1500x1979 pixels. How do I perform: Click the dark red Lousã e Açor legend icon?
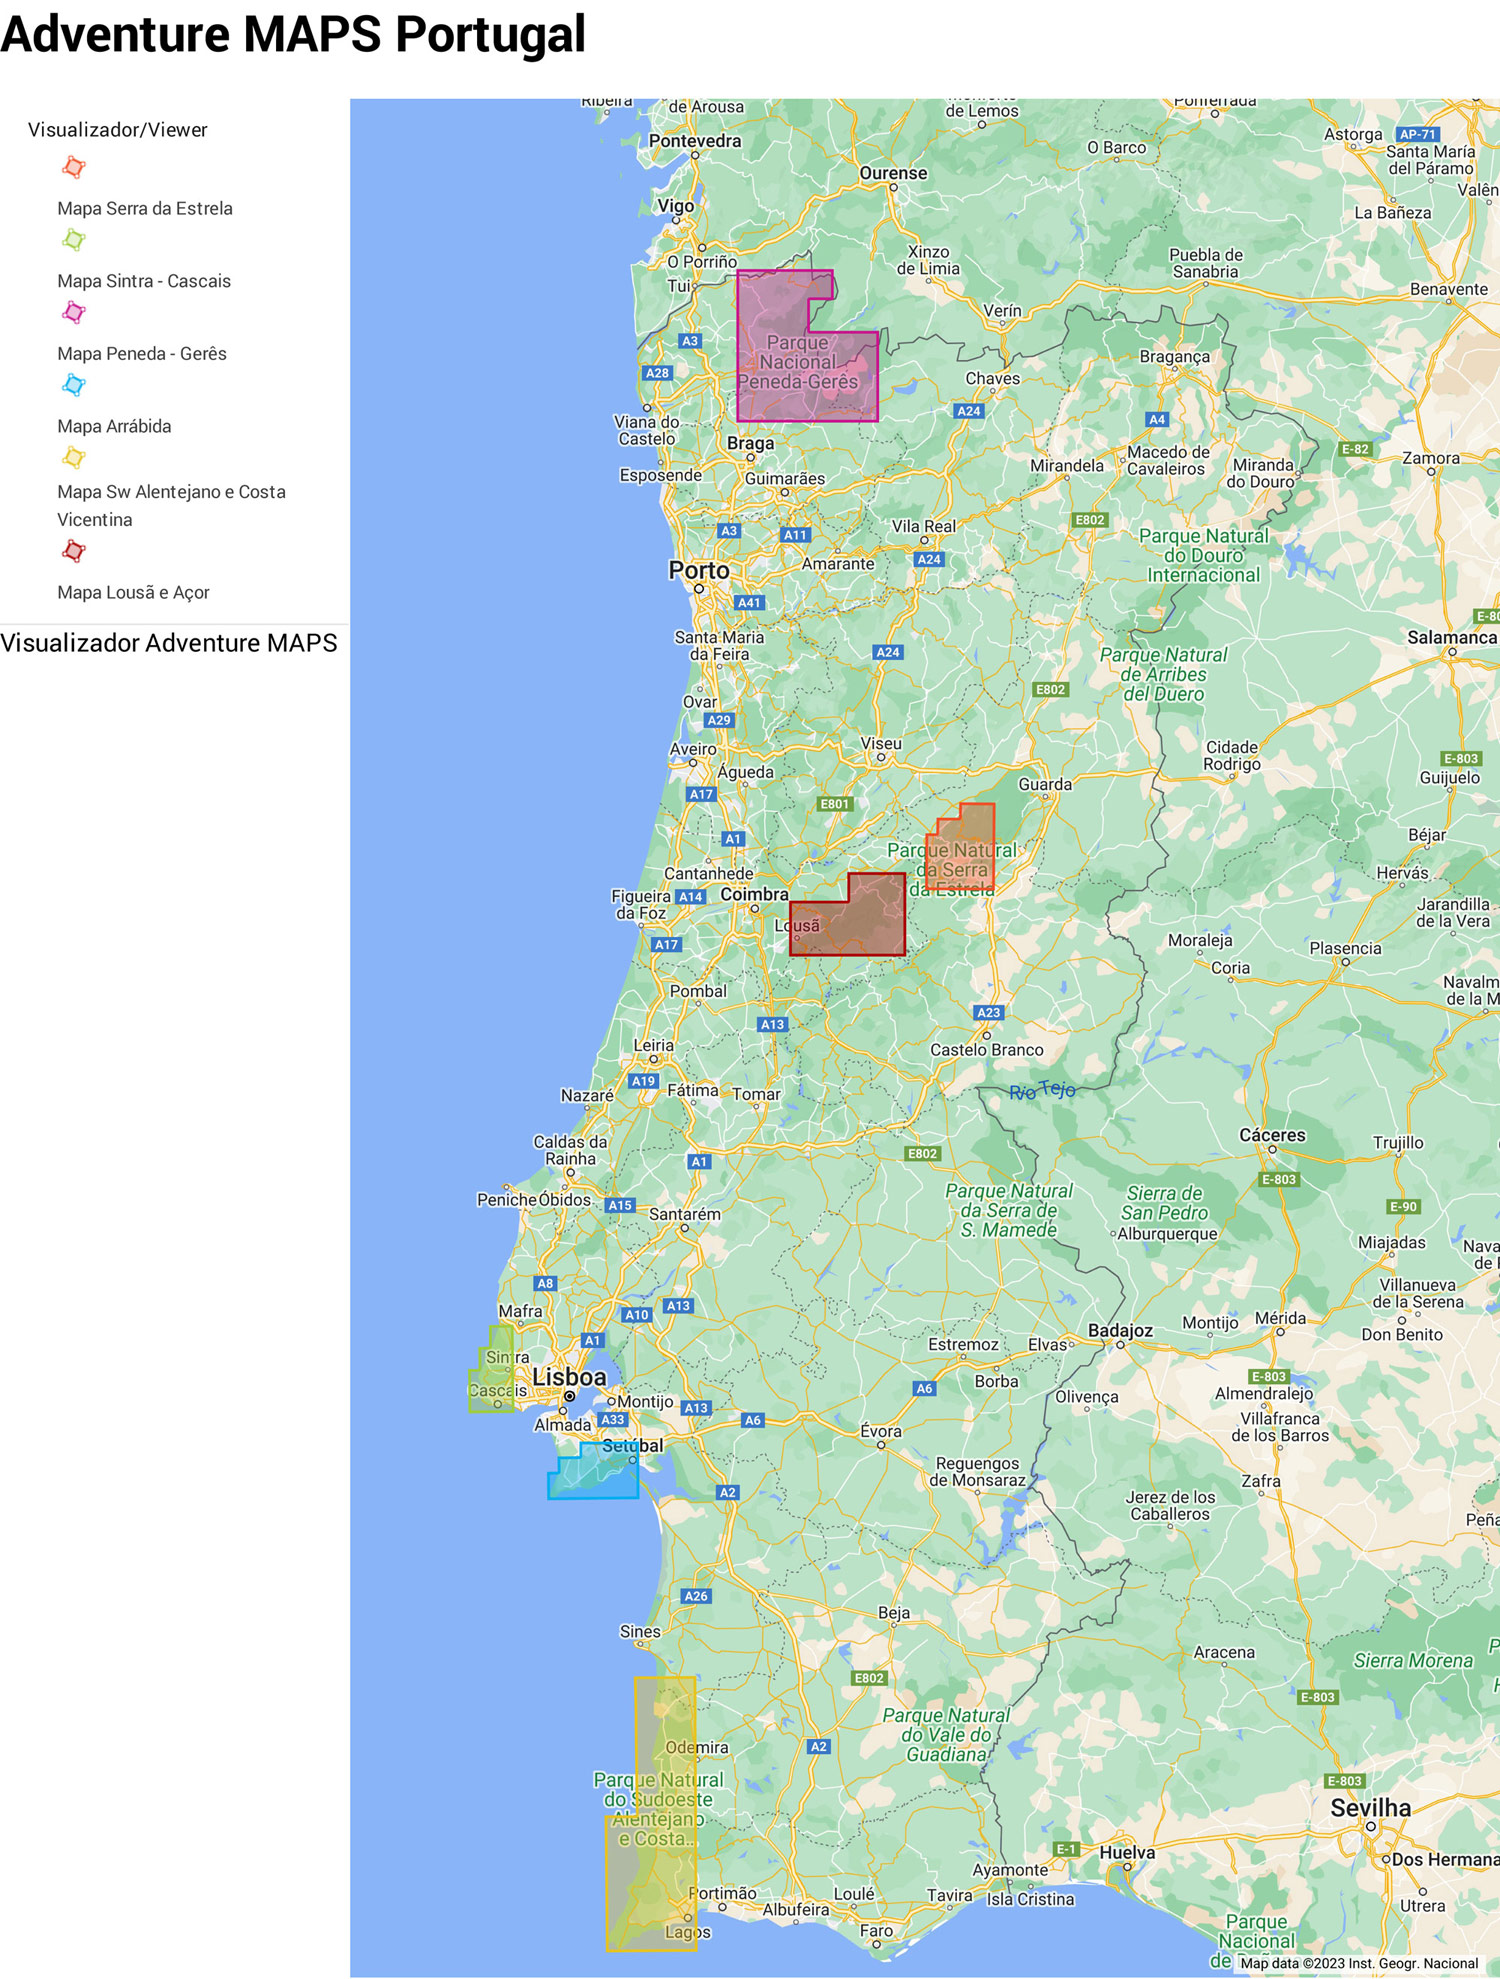74,551
